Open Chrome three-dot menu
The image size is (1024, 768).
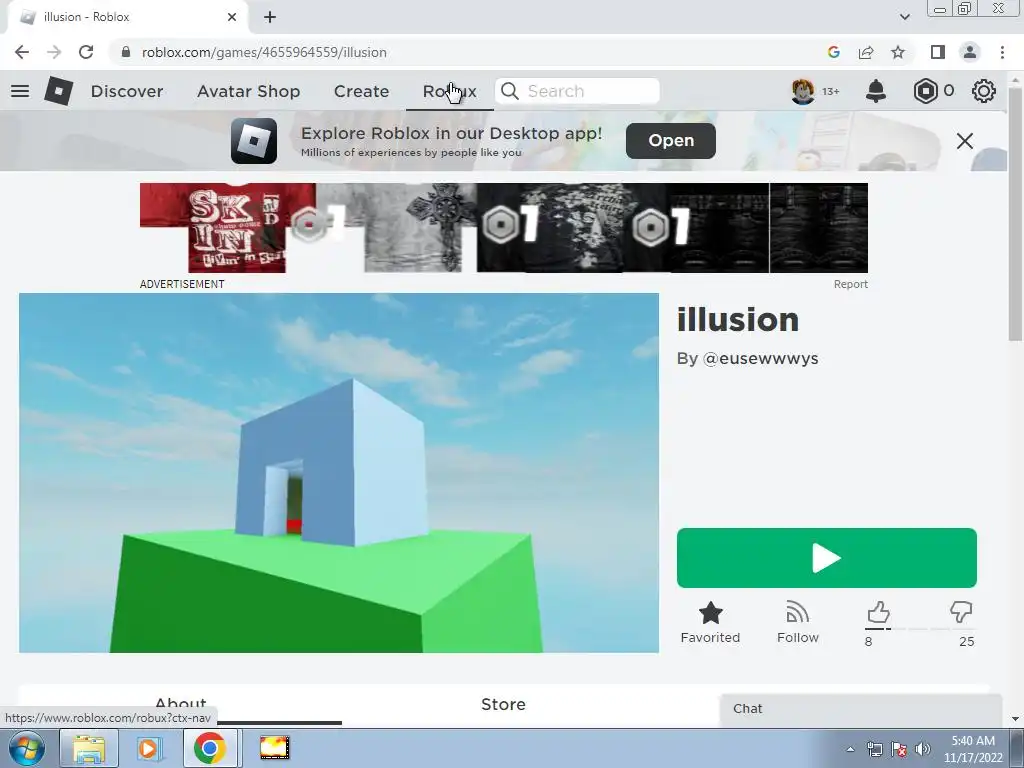(1002, 52)
